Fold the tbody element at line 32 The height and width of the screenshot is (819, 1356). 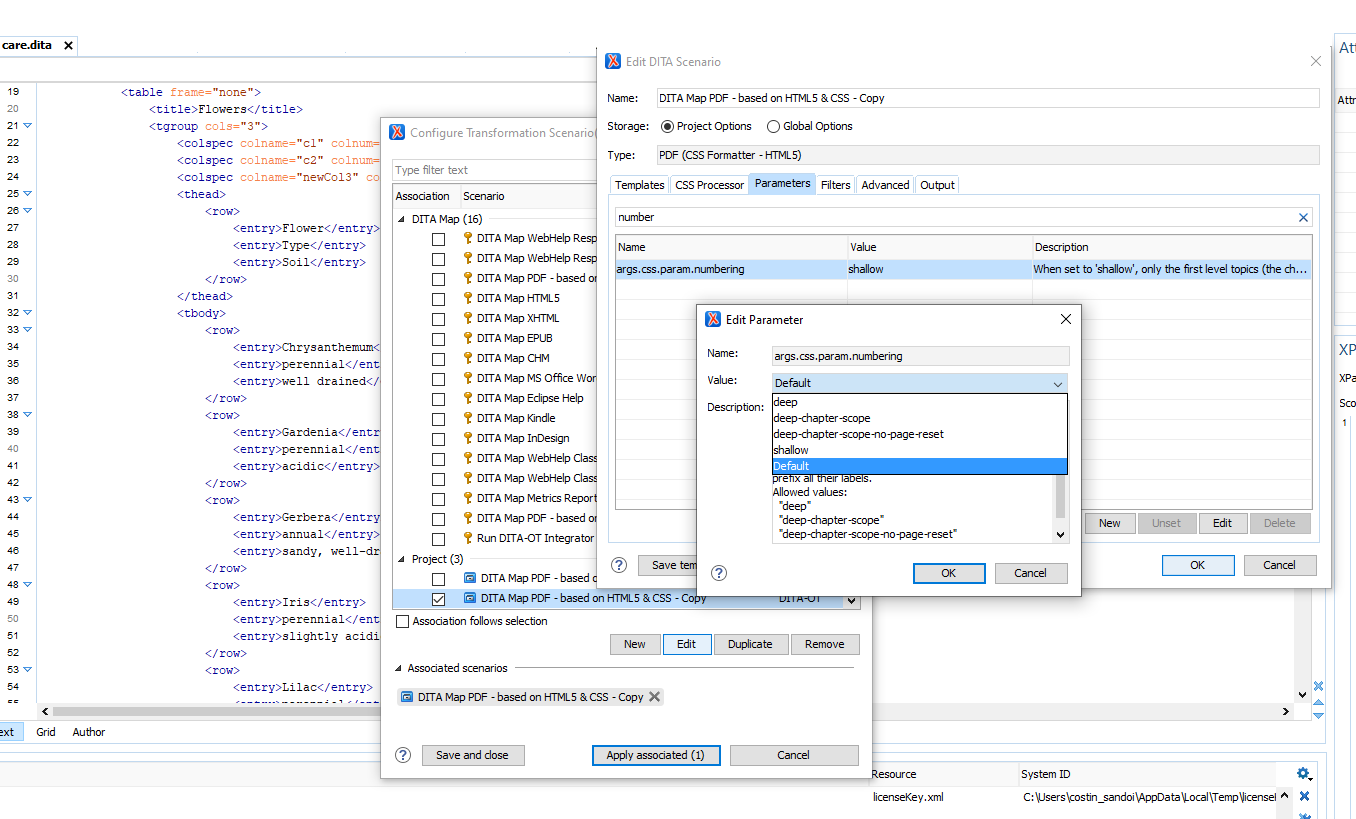[28, 313]
